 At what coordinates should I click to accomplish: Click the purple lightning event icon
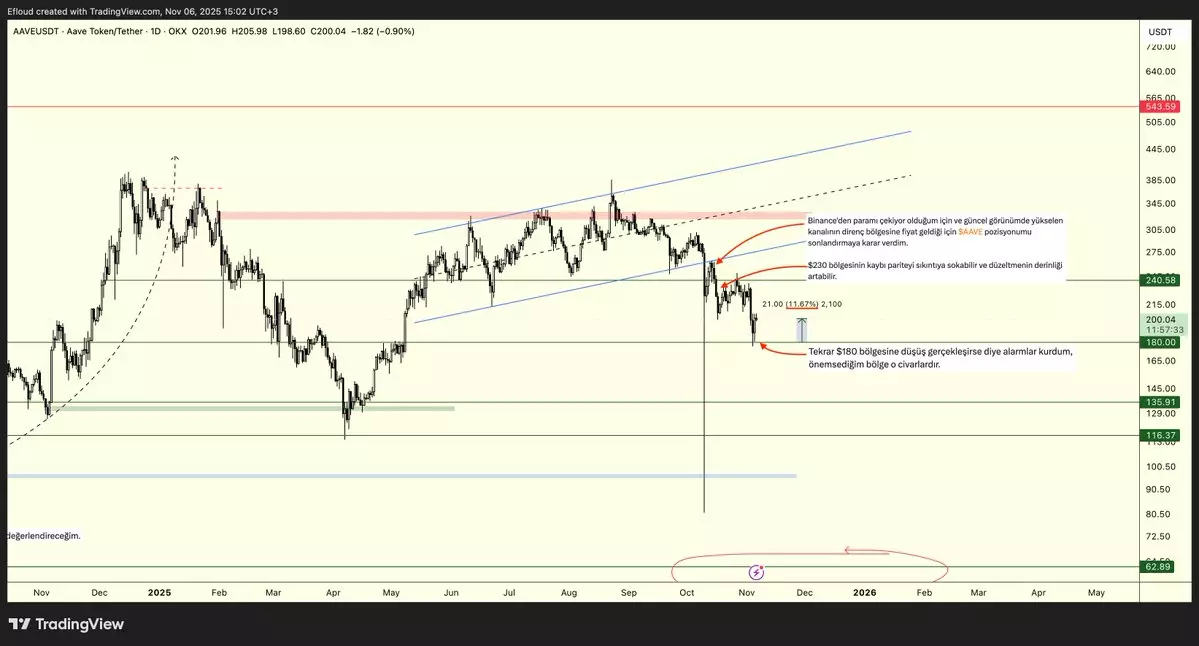pyautogui.click(x=757, y=572)
